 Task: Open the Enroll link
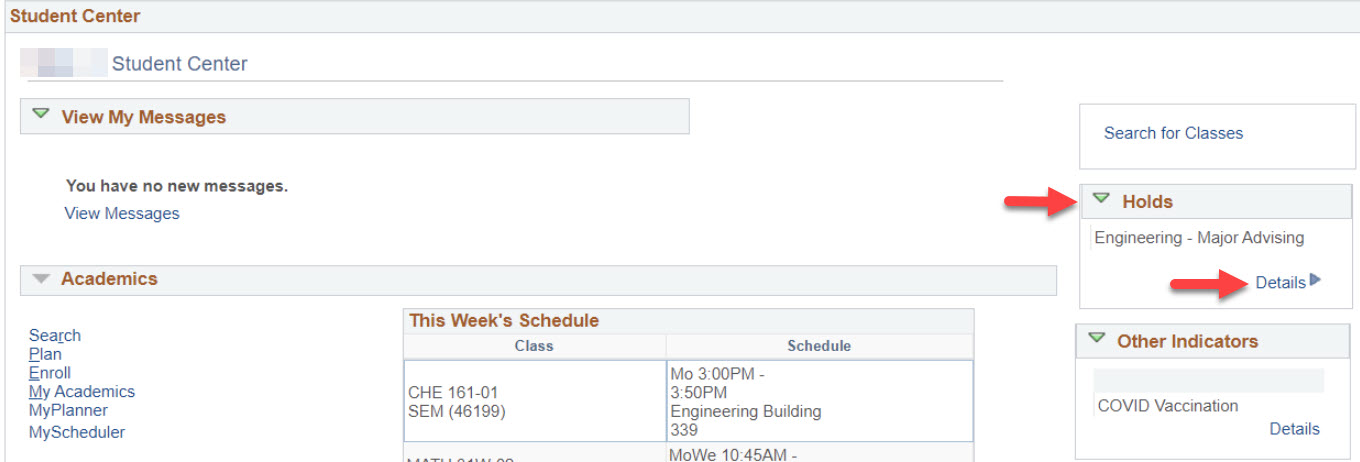(x=50, y=373)
